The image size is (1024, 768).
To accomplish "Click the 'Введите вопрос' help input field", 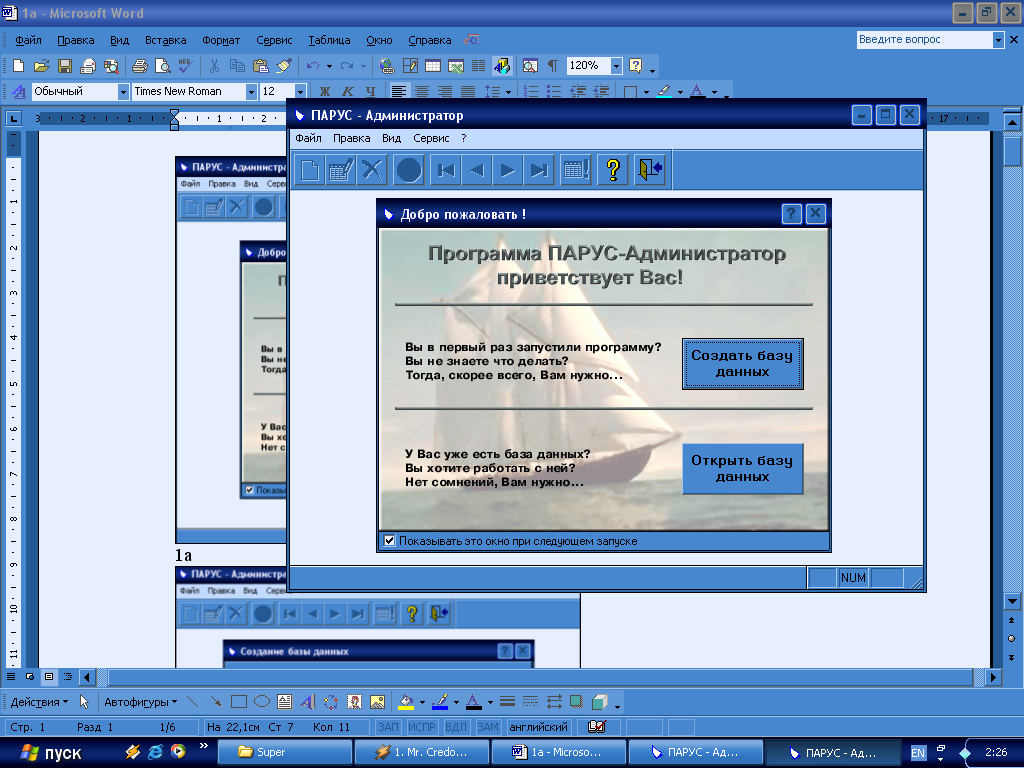I will tap(925, 40).
